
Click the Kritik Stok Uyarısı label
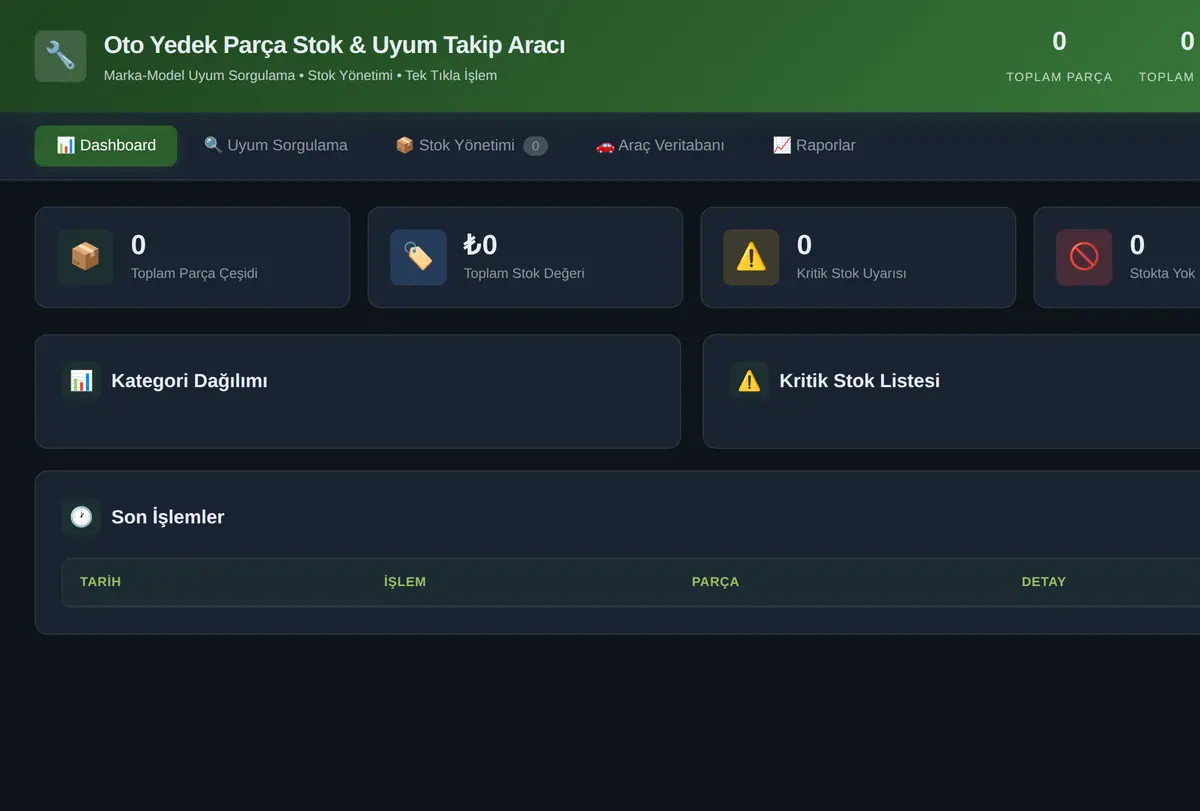click(851, 273)
